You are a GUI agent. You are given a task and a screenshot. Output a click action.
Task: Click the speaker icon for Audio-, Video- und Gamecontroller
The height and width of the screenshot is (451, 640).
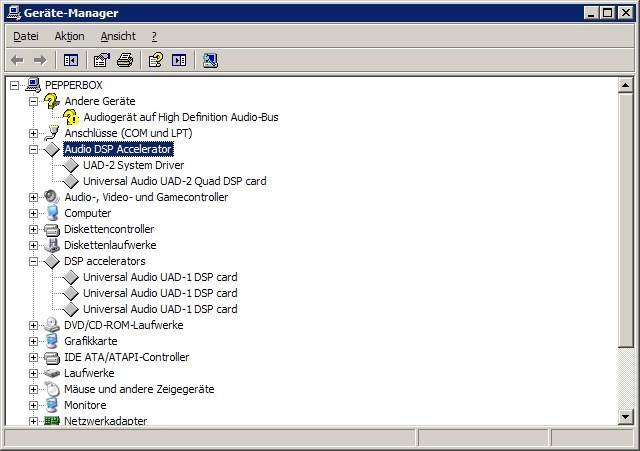[52, 197]
